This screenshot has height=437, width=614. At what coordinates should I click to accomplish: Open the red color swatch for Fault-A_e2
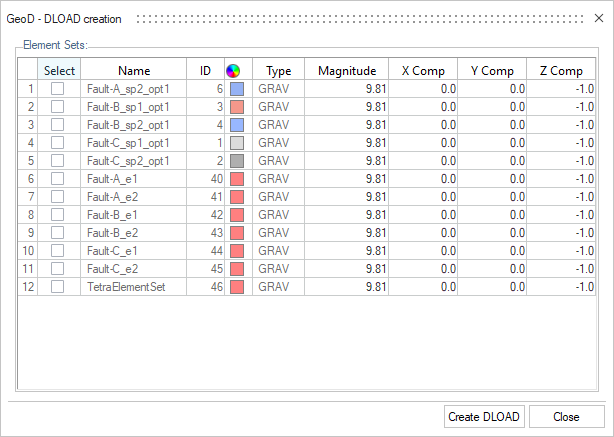point(237,197)
